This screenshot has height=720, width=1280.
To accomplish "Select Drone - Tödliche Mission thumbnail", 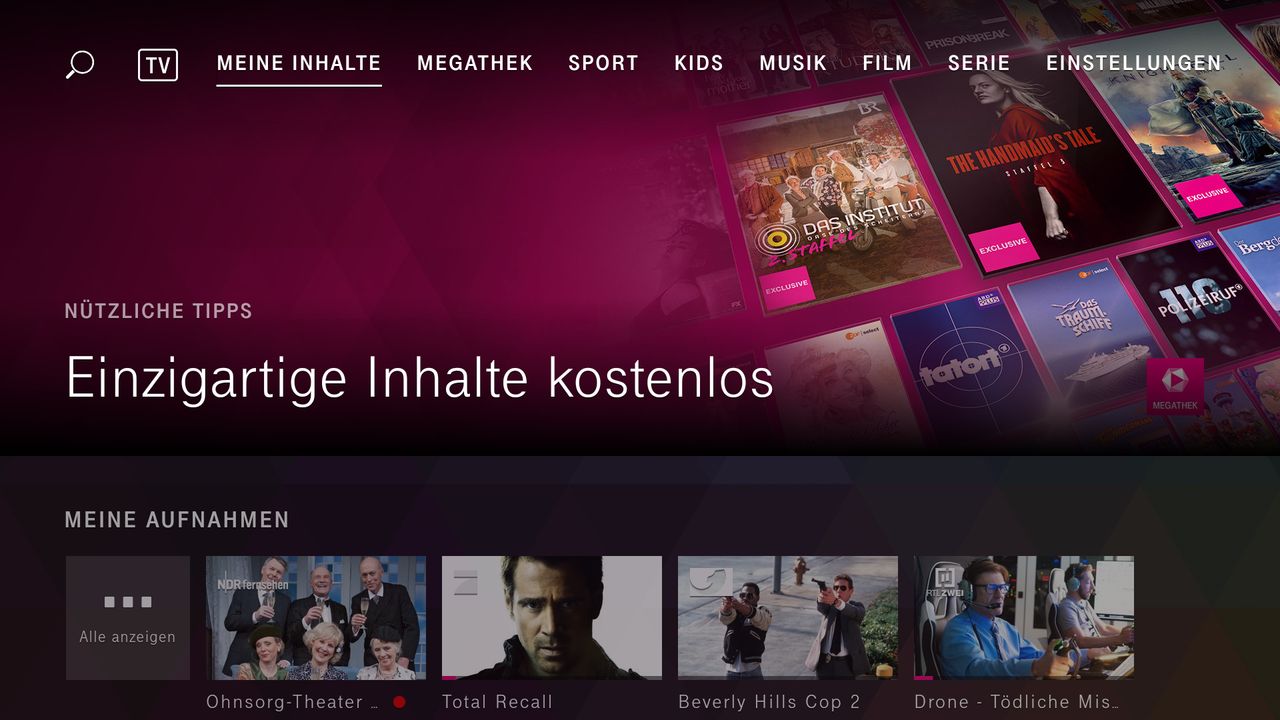I will click(x=1024, y=618).
